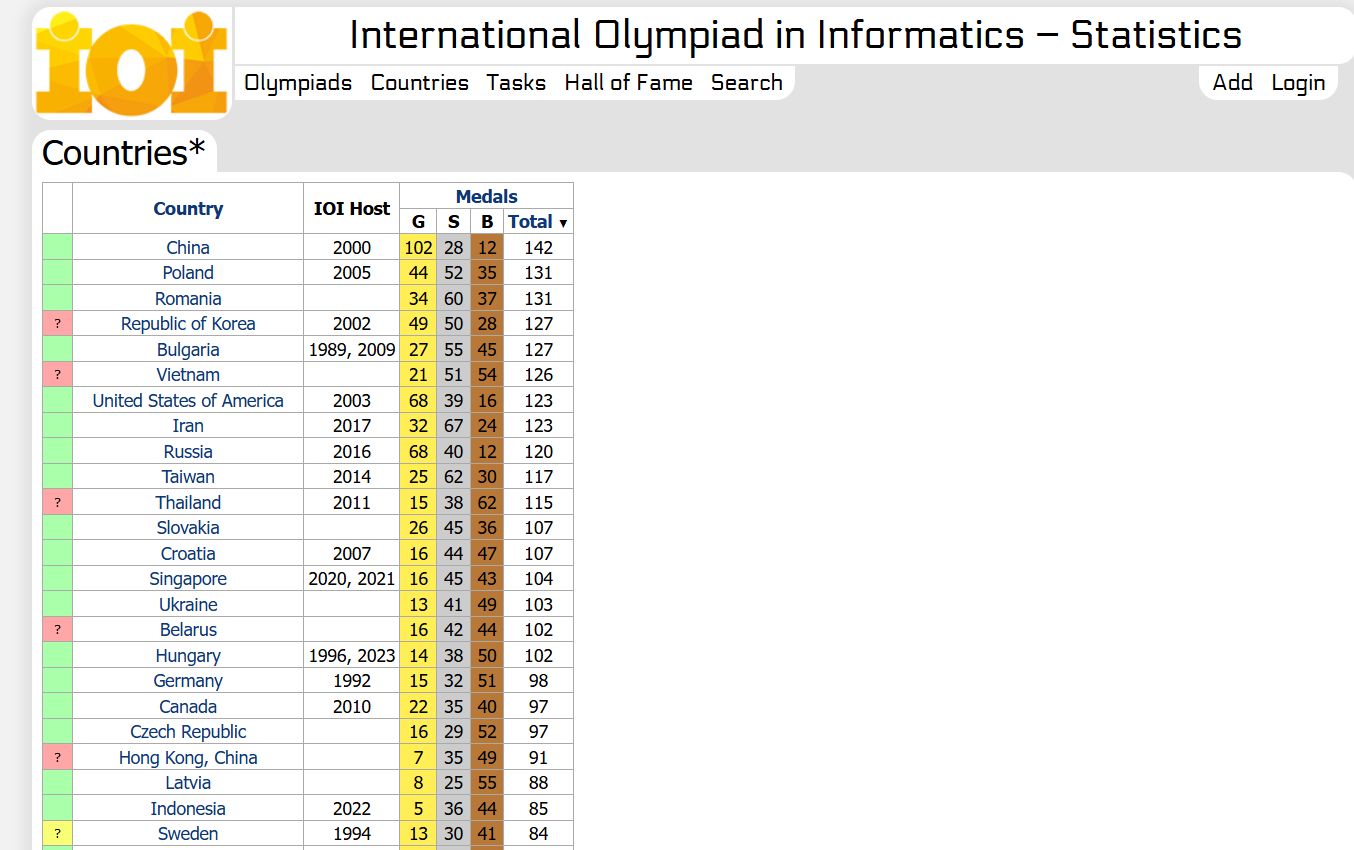Open the Latvia country link
The width and height of the screenshot is (1354, 850).
pos(188,783)
